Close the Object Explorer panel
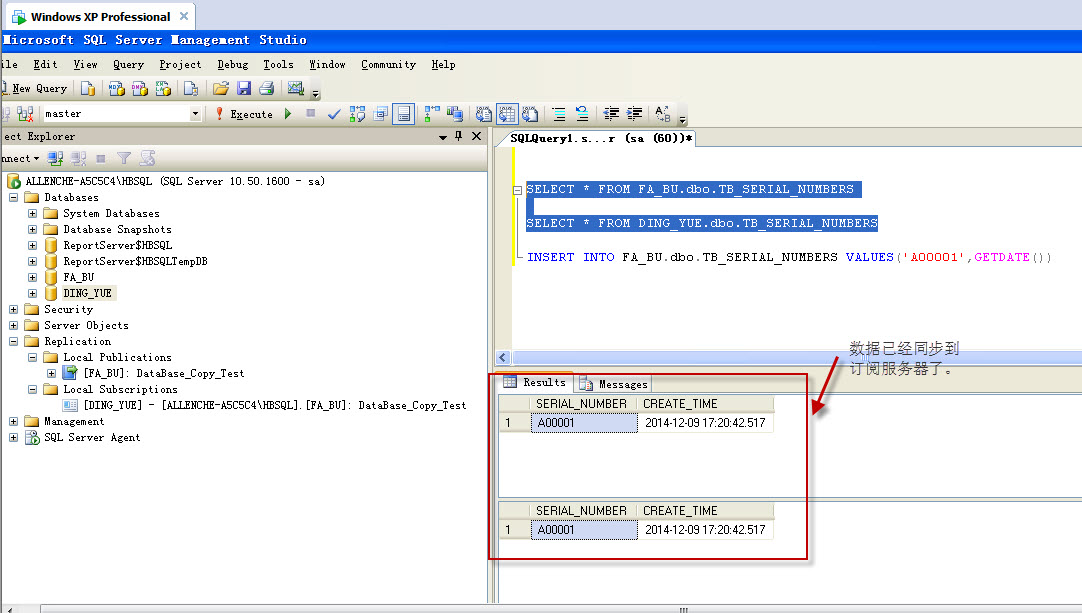 (476, 136)
